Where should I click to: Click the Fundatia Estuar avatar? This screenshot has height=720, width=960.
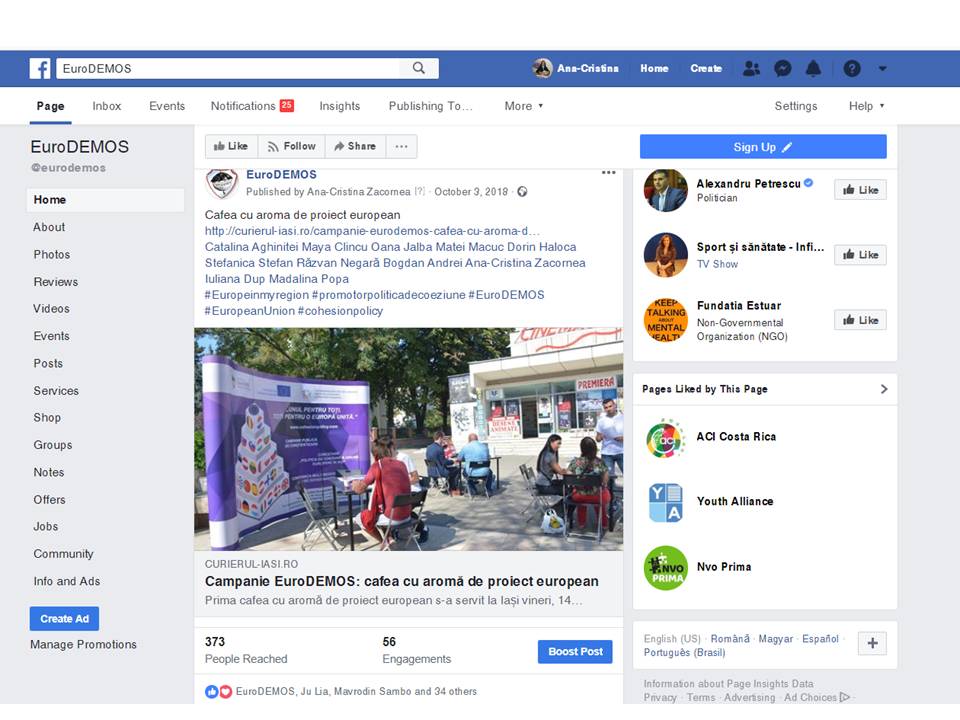point(666,320)
